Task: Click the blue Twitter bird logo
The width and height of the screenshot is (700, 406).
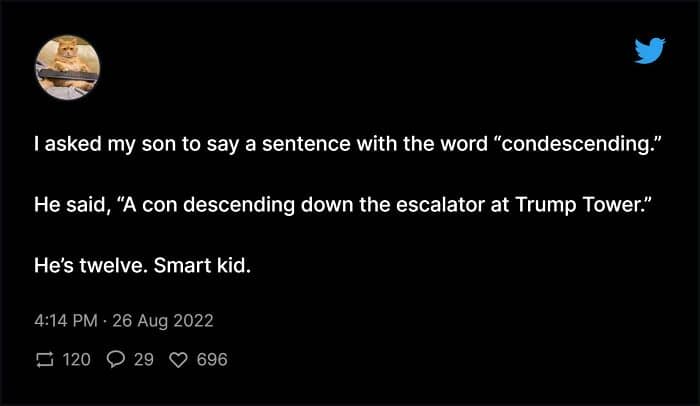Action: 650,50
